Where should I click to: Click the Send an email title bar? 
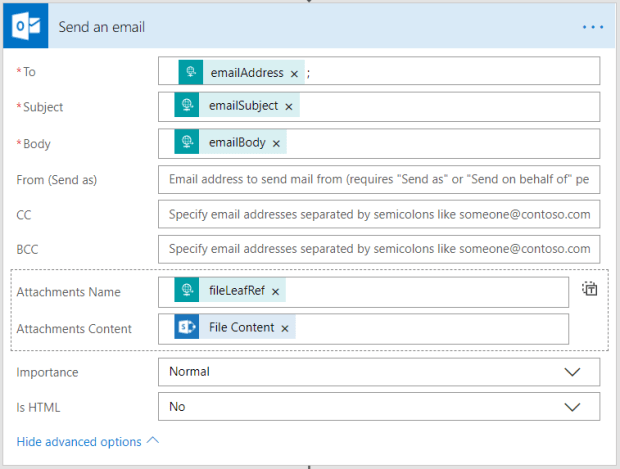[300, 27]
